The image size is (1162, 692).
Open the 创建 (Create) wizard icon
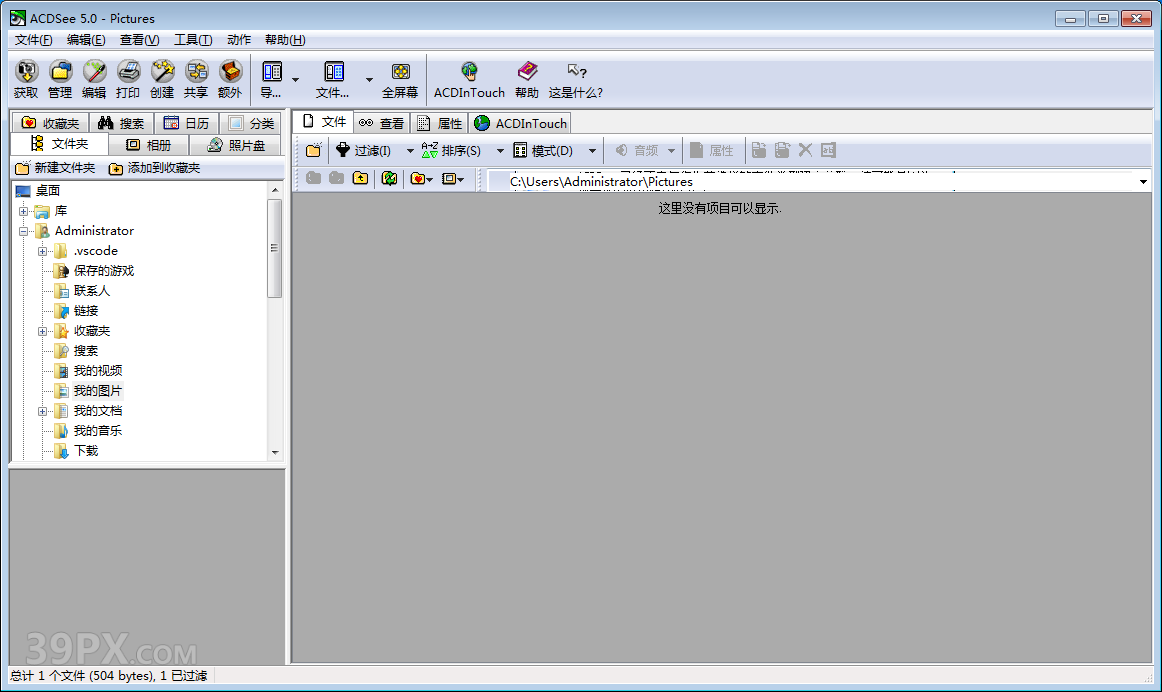[162, 78]
